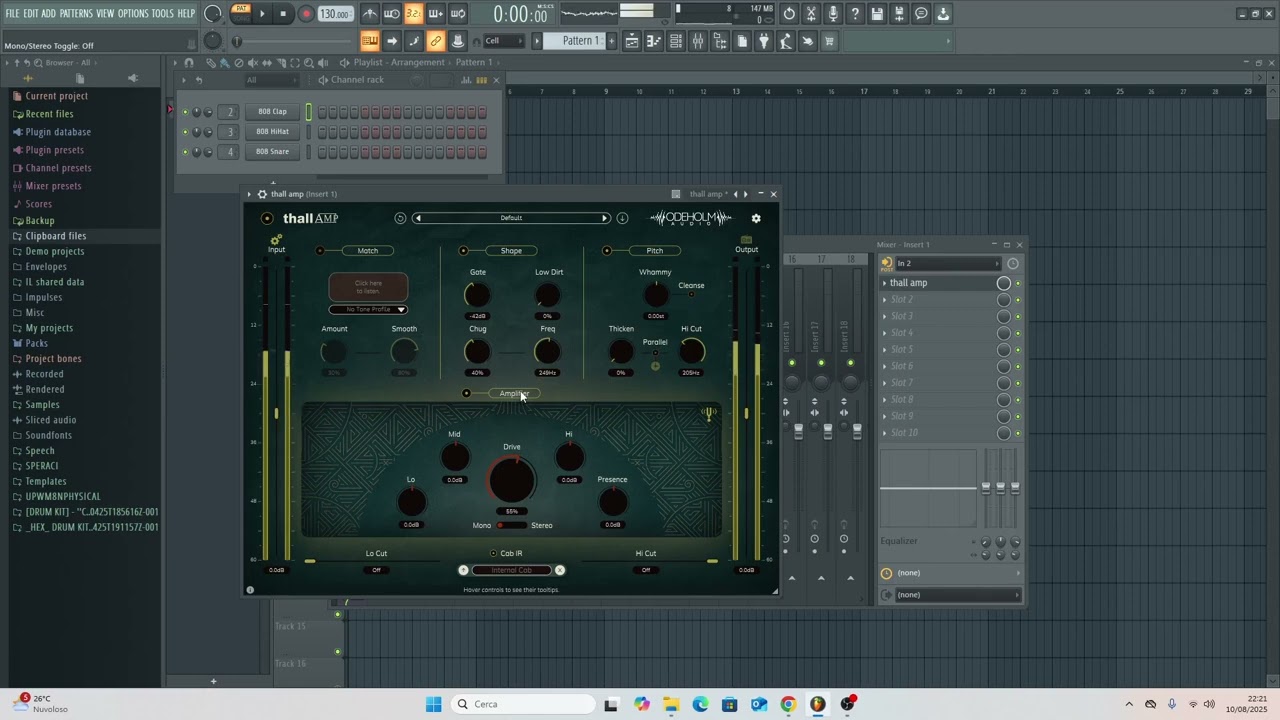Open the PATTERNS menu
The image size is (1280, 720).
[75, 13]
